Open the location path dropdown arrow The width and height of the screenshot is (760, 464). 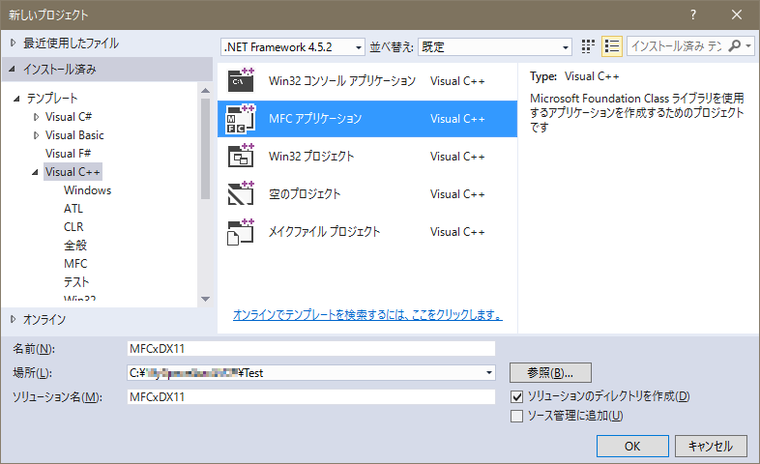pos(489,373)
